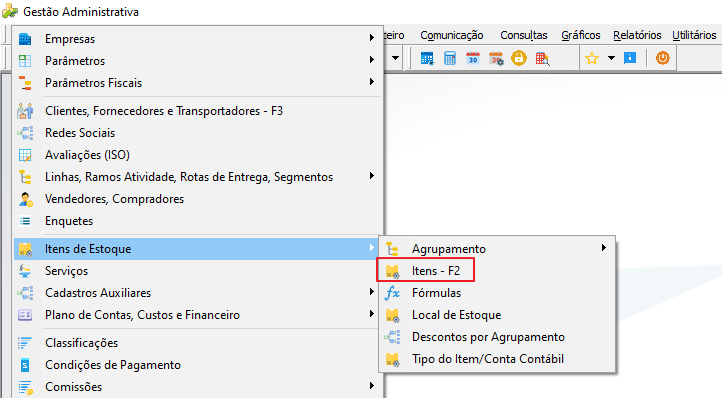Click the Classificações sort icon
The image size is (722, 398).
click(x=25, y=343)
